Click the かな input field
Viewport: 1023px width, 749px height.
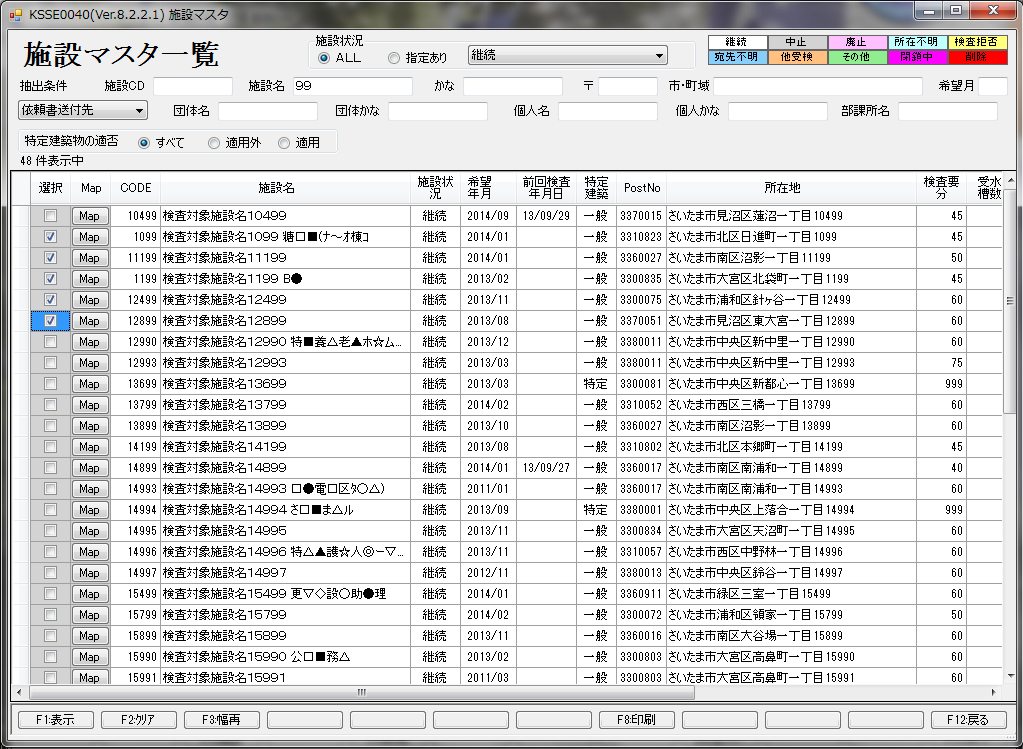(x=513, y=86)
